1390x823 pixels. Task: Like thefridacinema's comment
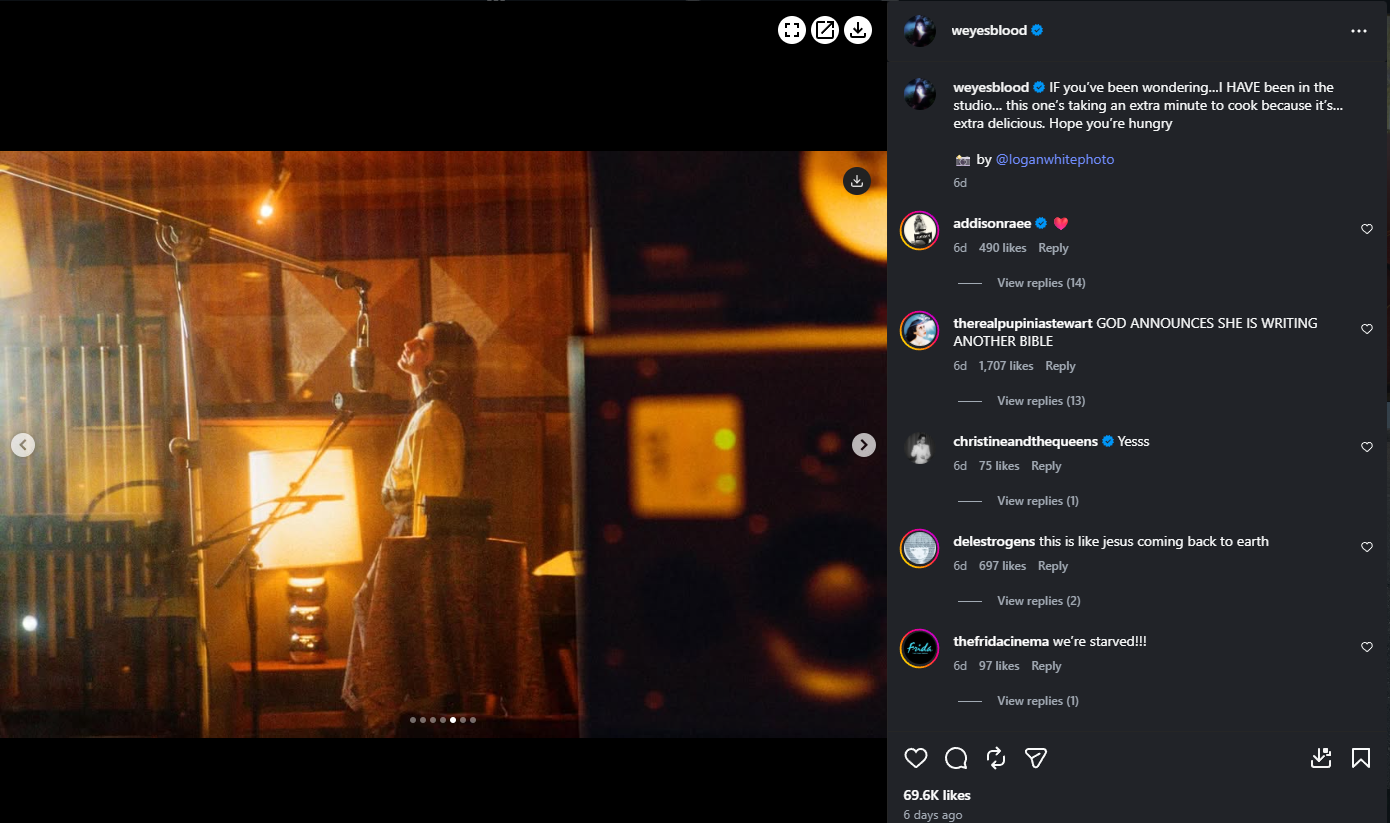click(x=1367, y=647)
